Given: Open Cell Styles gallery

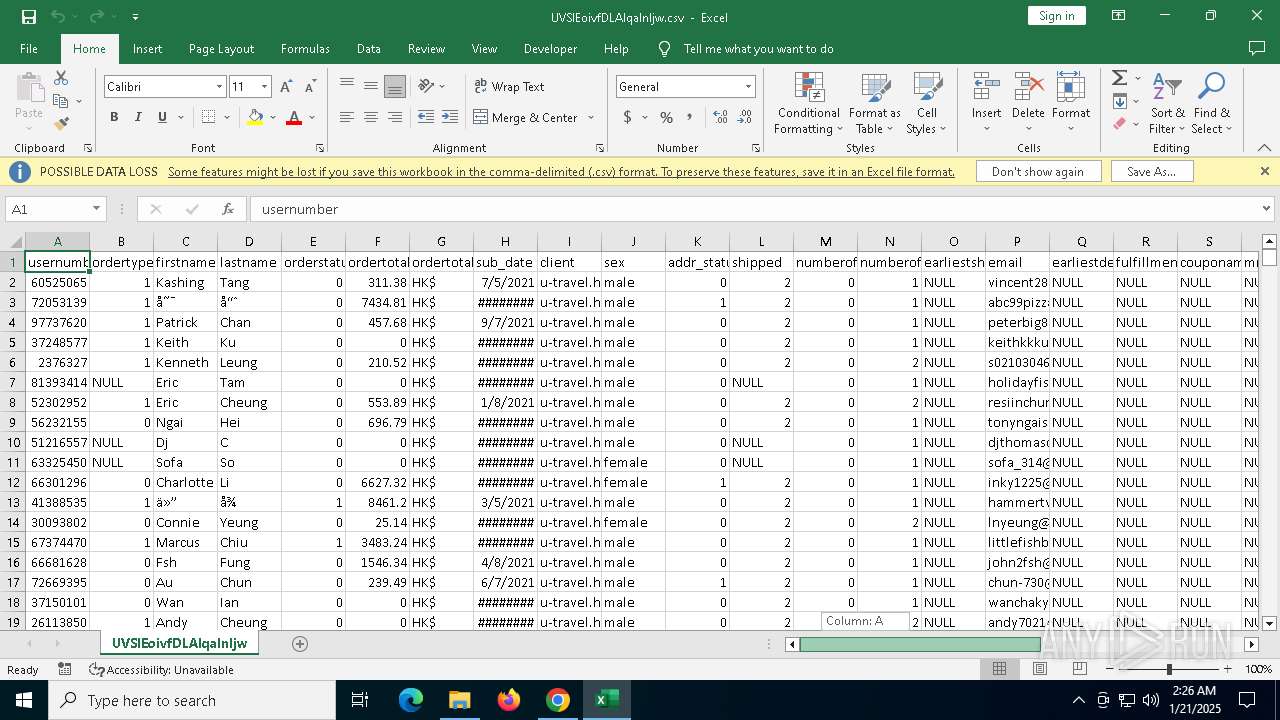Looking at the screenshot, I should 927,104.
